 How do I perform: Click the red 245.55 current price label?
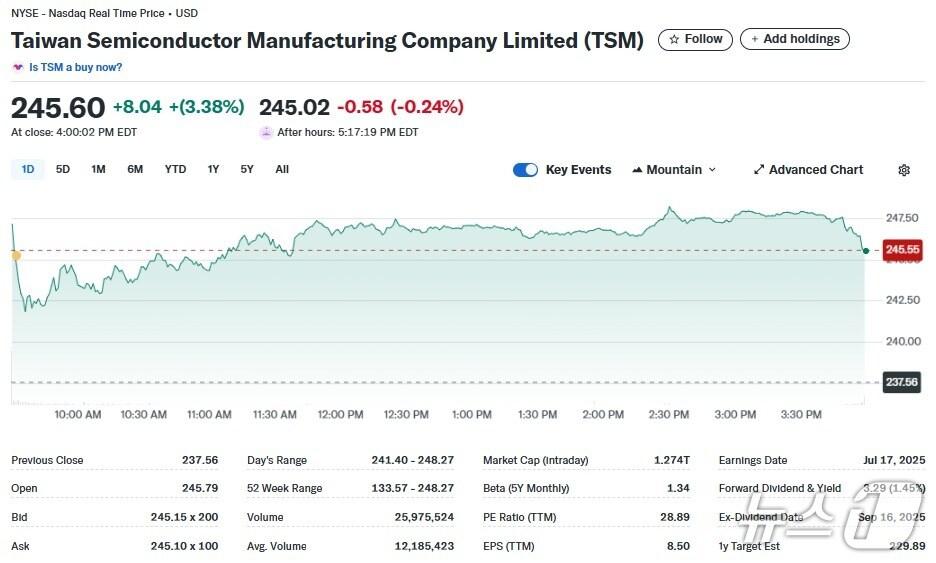click(902, 250)
